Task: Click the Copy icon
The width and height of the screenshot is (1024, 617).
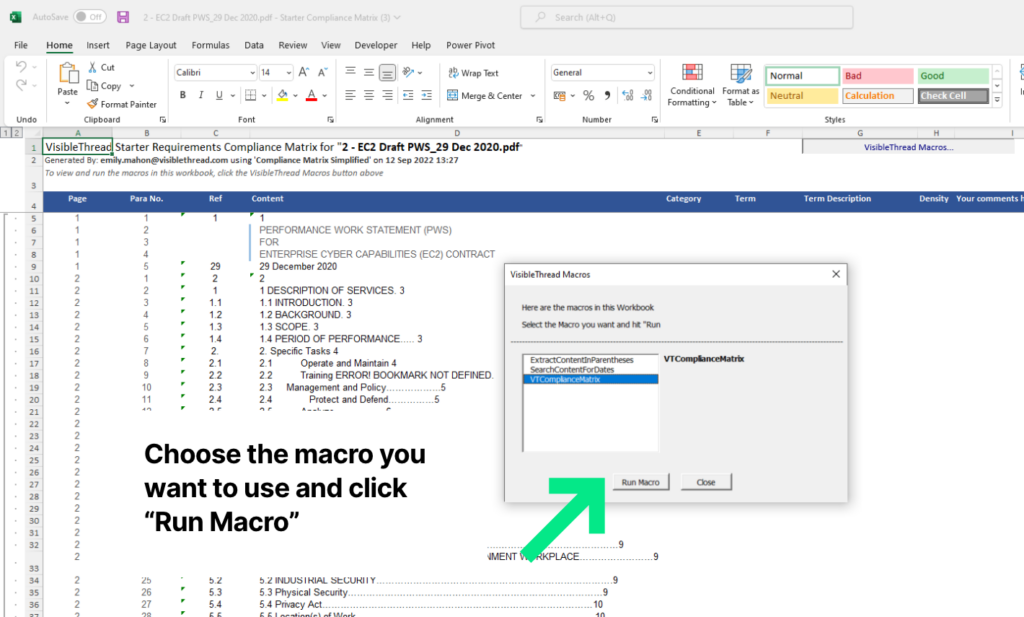Action: (93, 86)
